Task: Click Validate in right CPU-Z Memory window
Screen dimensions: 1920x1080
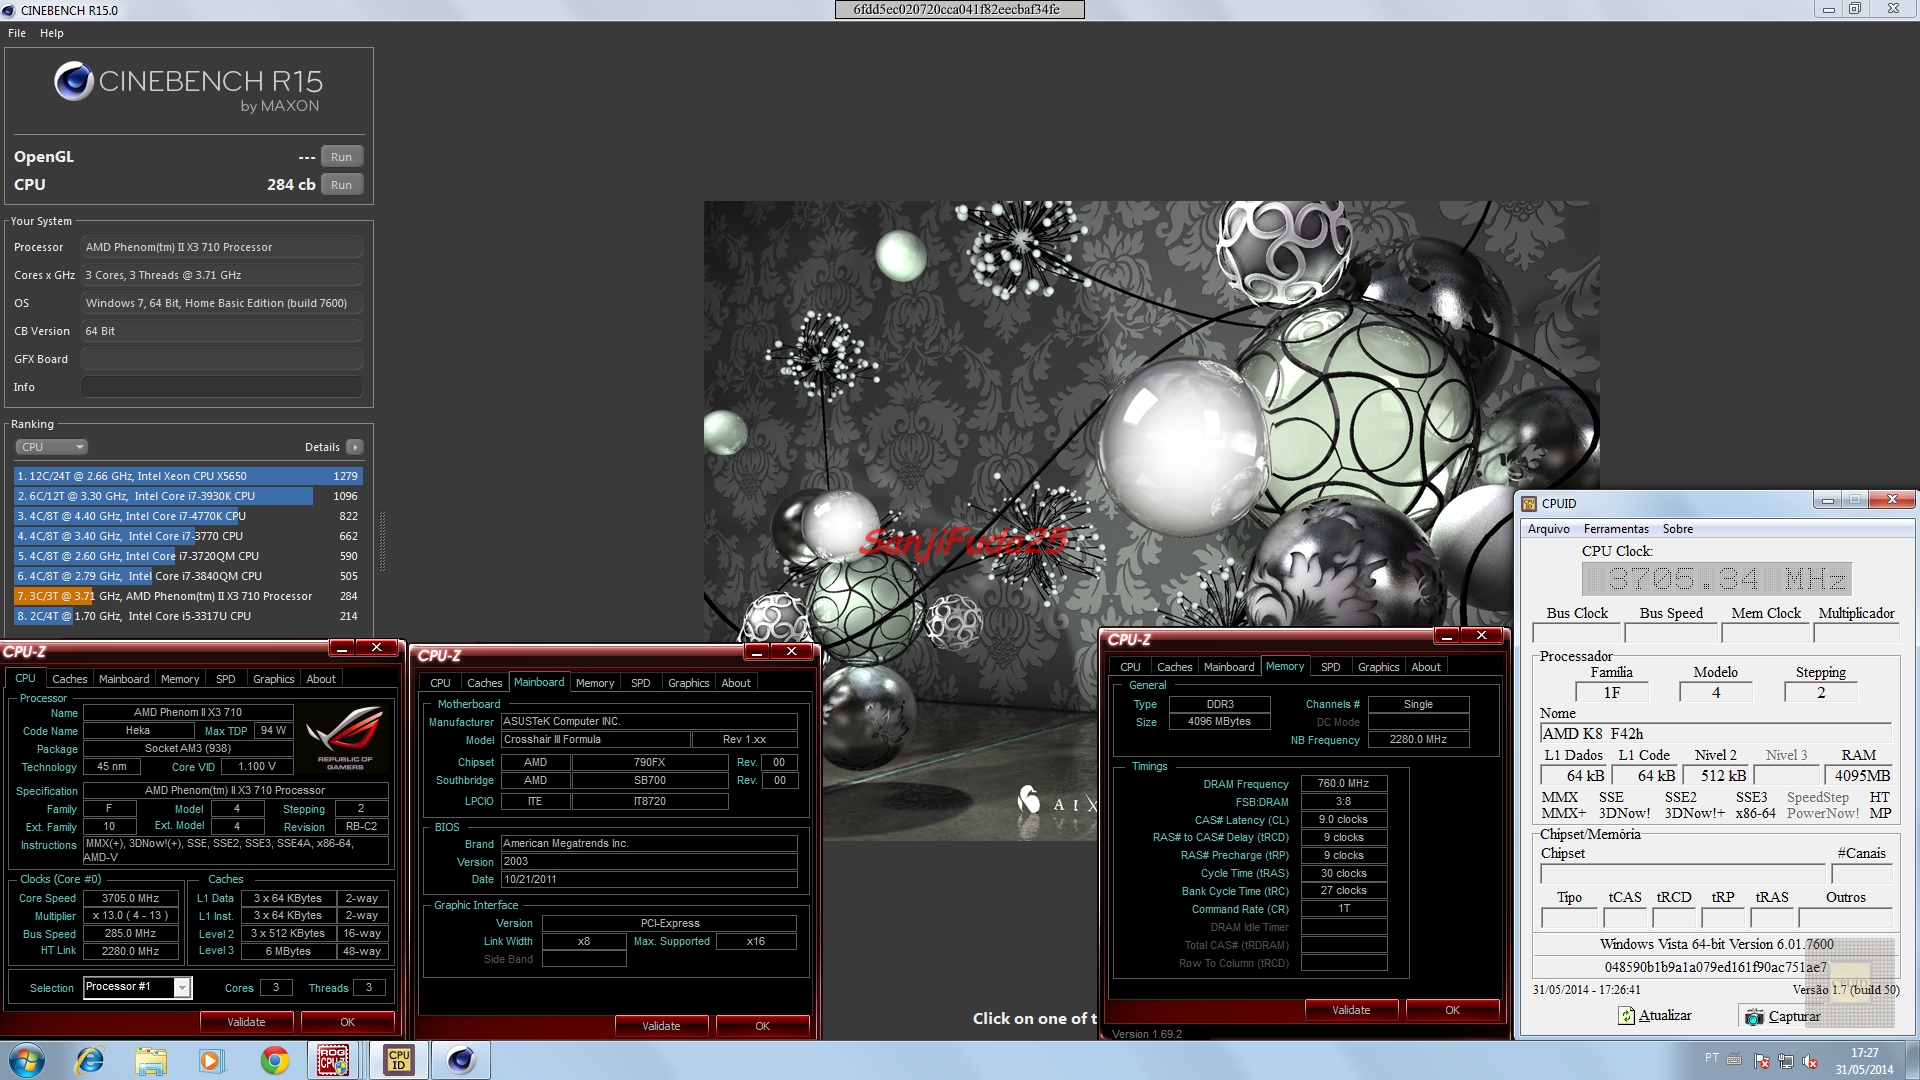Action: (1351, 1010)
